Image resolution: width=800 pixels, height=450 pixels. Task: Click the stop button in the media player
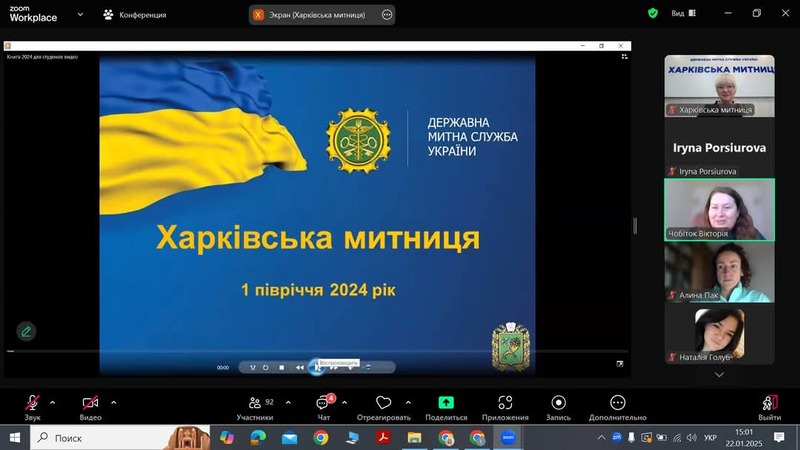(282, 367)
